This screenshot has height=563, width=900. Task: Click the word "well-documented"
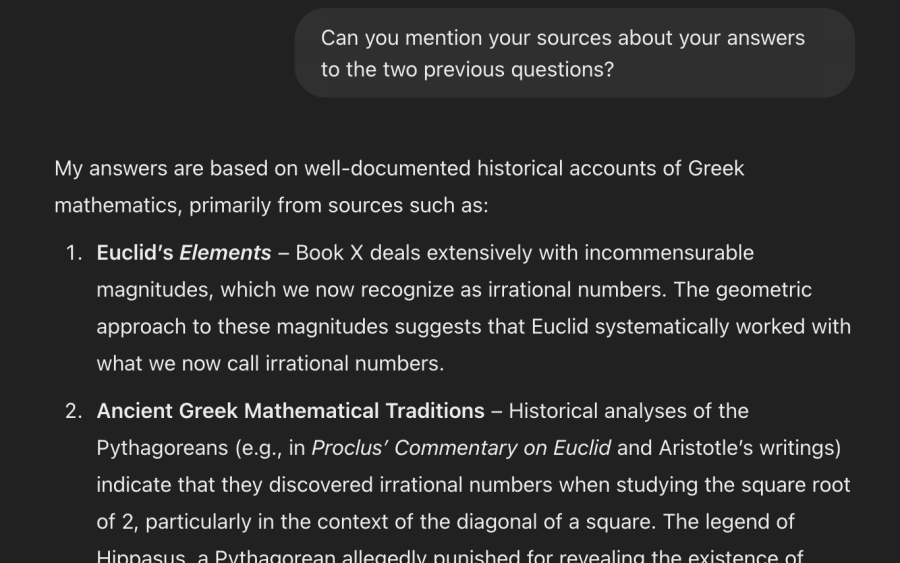point(387,168)
